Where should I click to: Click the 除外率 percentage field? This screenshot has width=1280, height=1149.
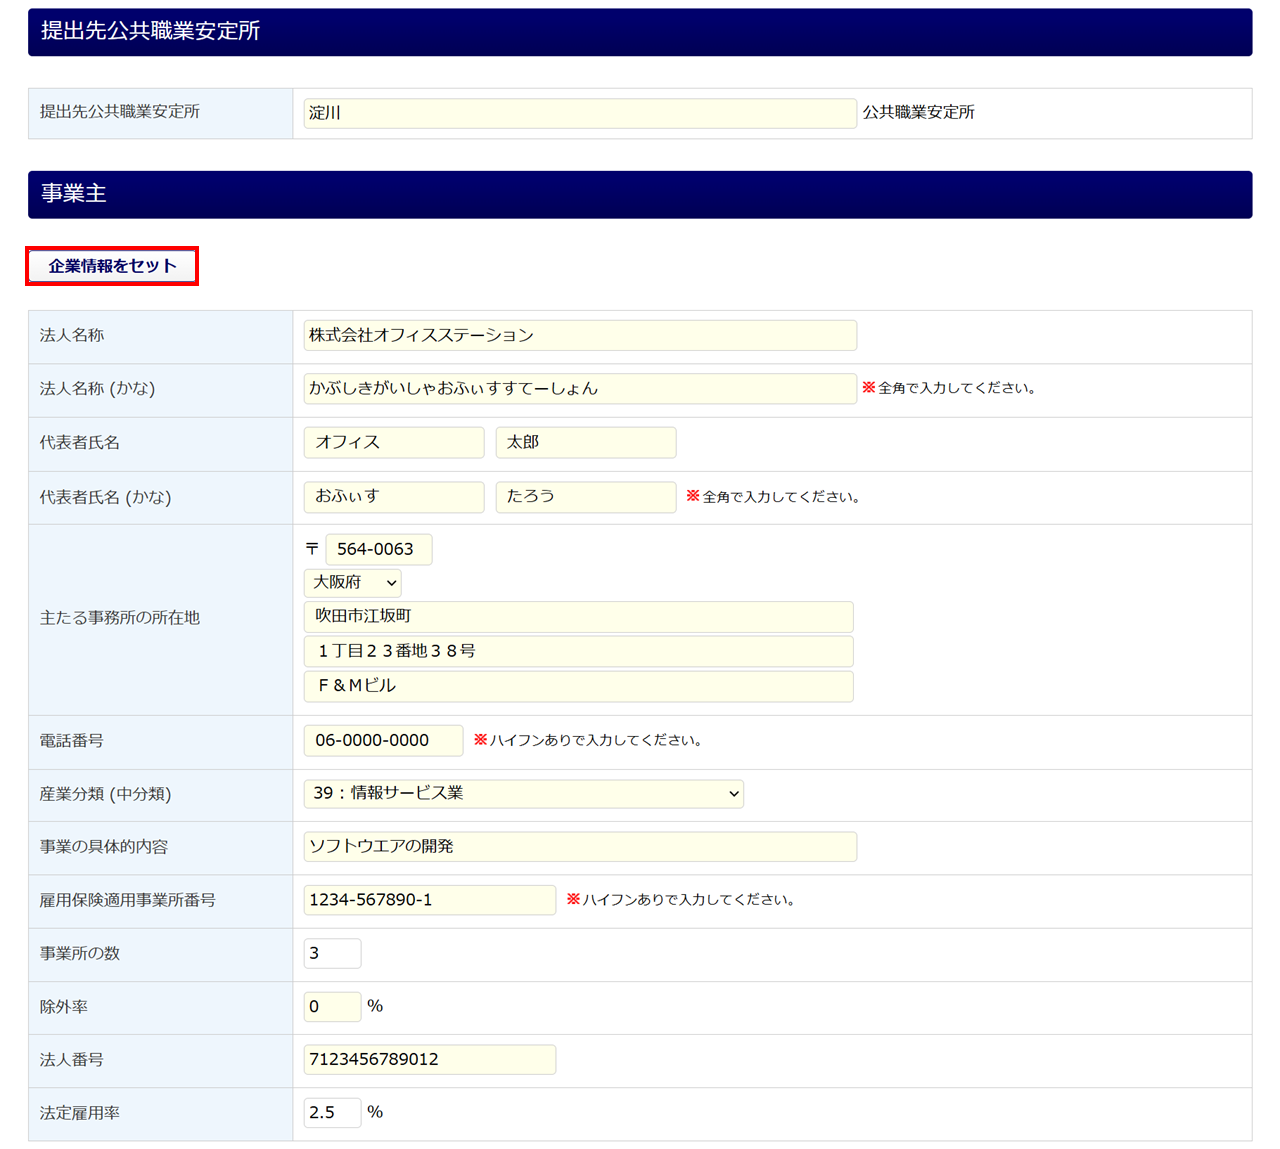click(332, 1006)
